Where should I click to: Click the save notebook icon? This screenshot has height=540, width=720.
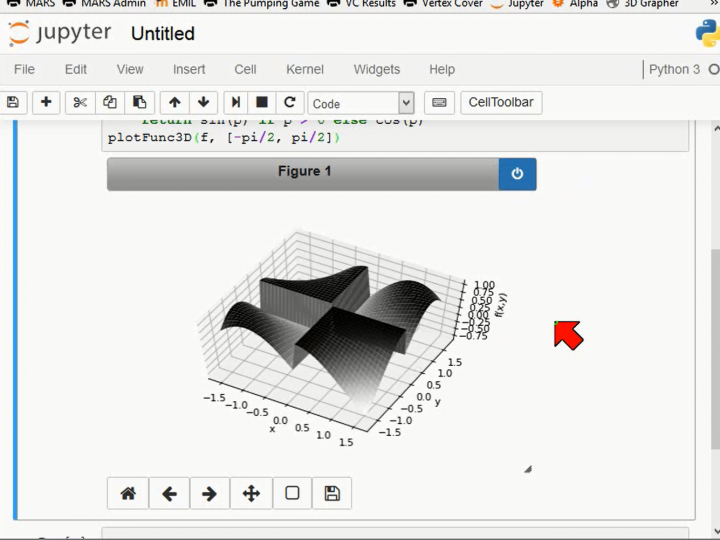[13, 102]
